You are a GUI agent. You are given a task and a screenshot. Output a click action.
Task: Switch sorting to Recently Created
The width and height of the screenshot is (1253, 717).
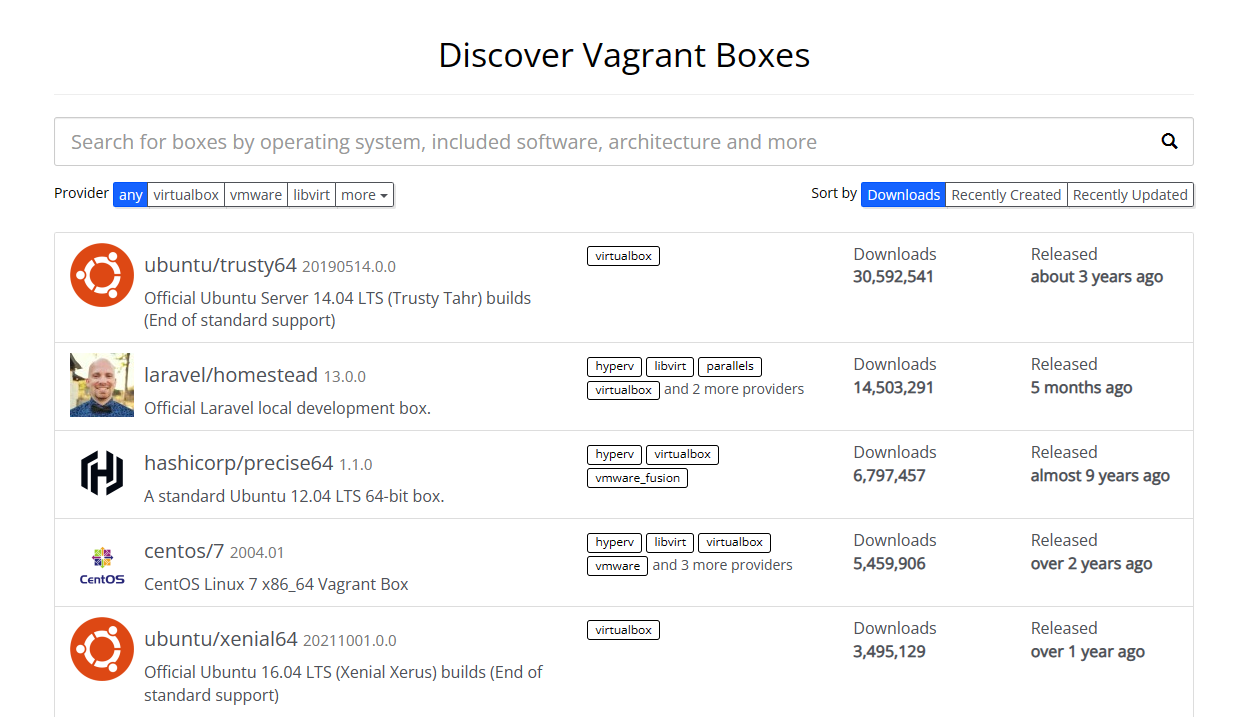coord(1006,194)
